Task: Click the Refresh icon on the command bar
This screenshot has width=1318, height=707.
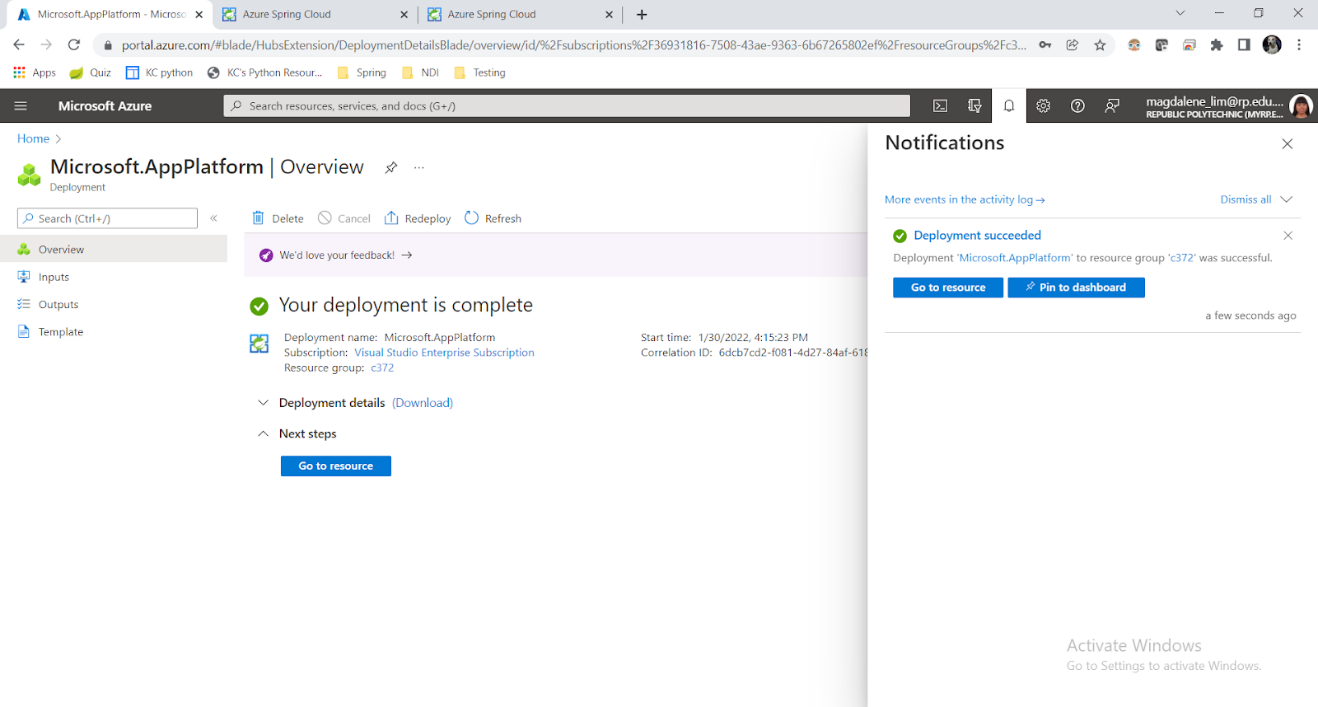Action: tap(492, 218)
